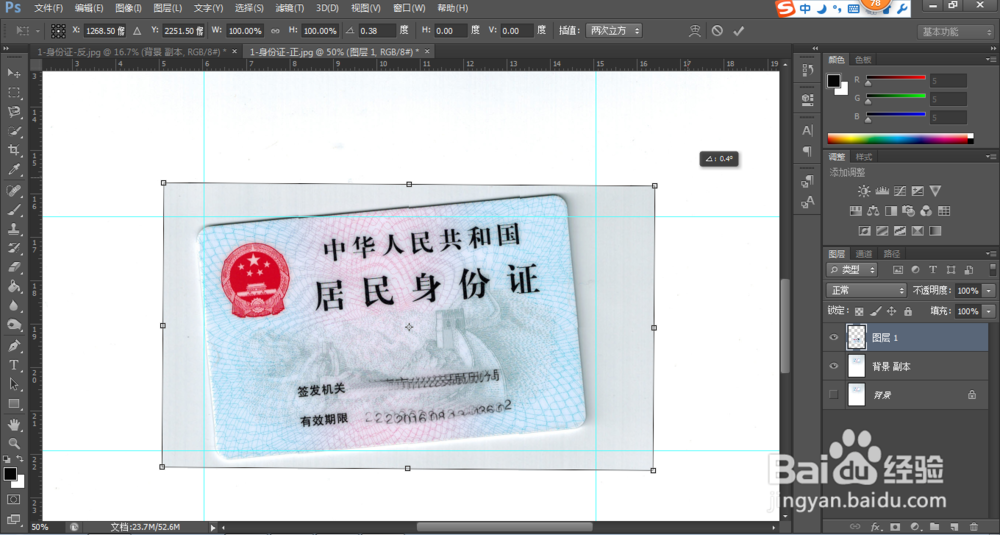Image resolution: width=1000 pixels, height=535 pixels.
Task: Open the 基本功能 workspace dropdown
Action: click(955, 31)
